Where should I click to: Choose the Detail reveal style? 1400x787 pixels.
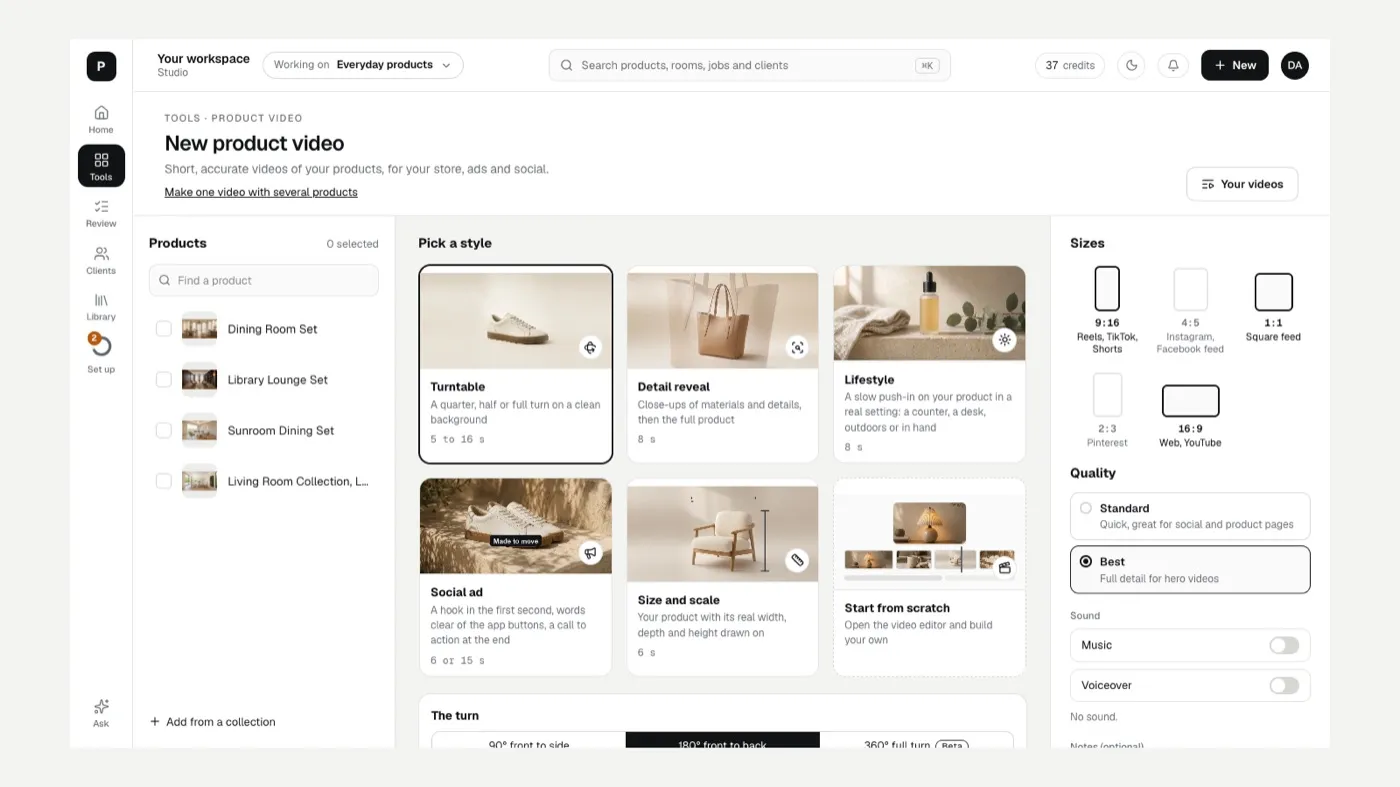pos(723,364)
